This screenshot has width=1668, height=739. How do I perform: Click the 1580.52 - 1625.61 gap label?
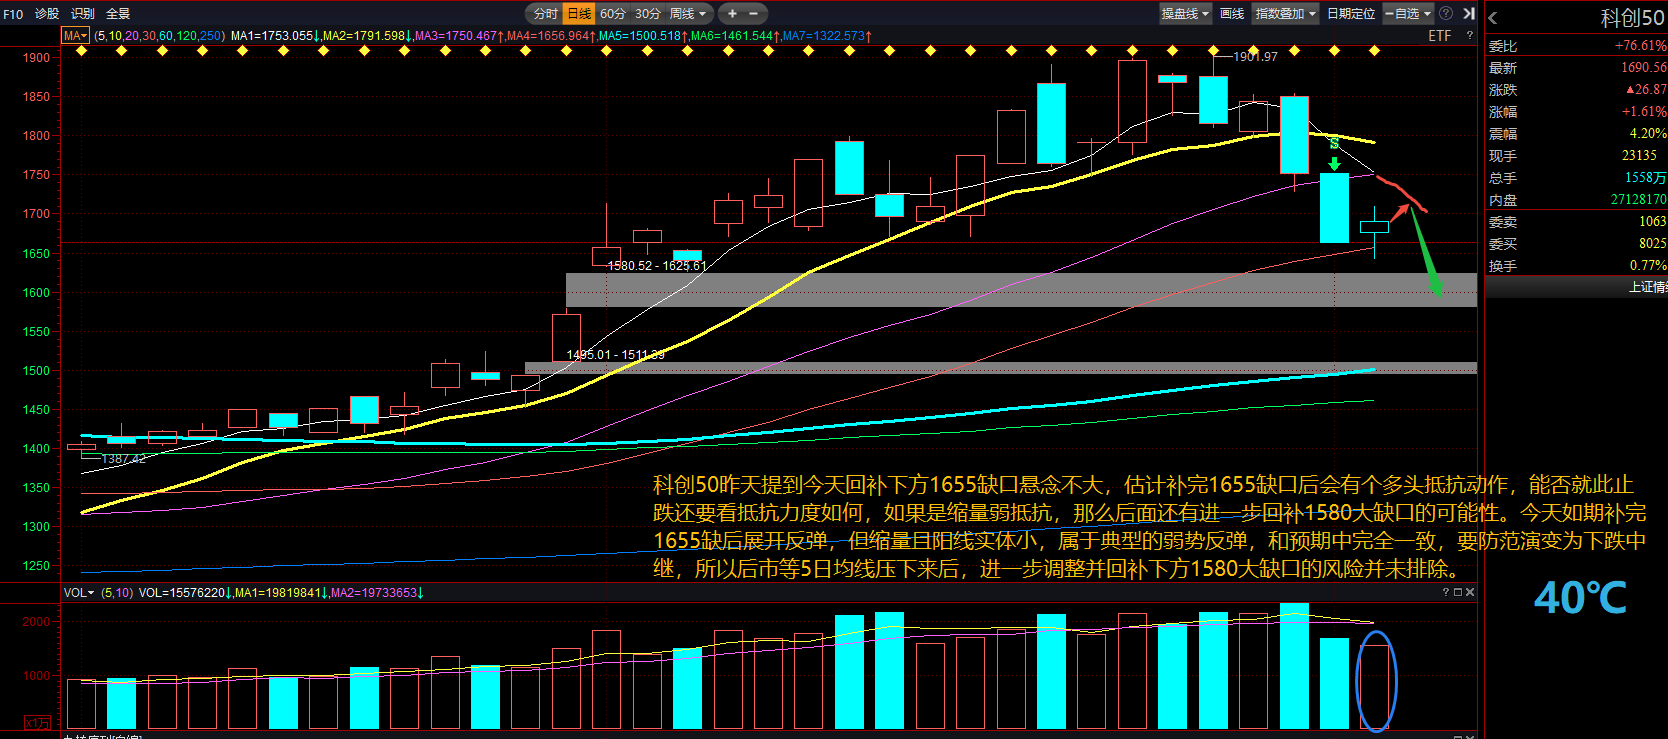point(657,266)
